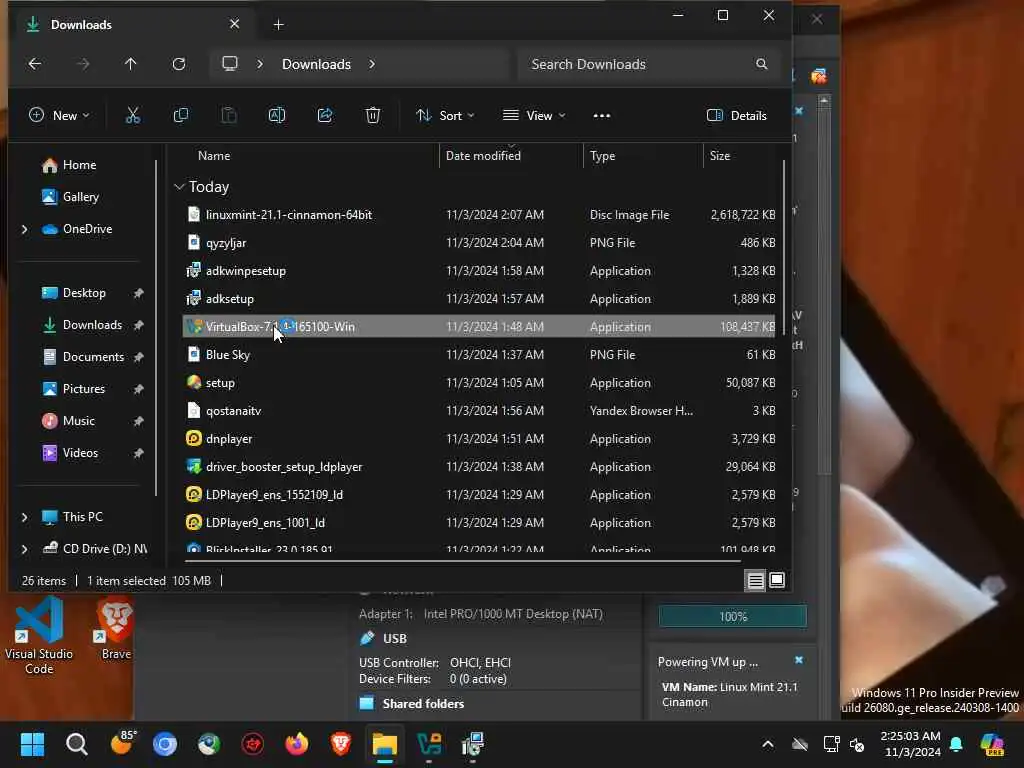Click the 100% progress bar in VirtualBox

pyautogui.click(x=733, y=616)
